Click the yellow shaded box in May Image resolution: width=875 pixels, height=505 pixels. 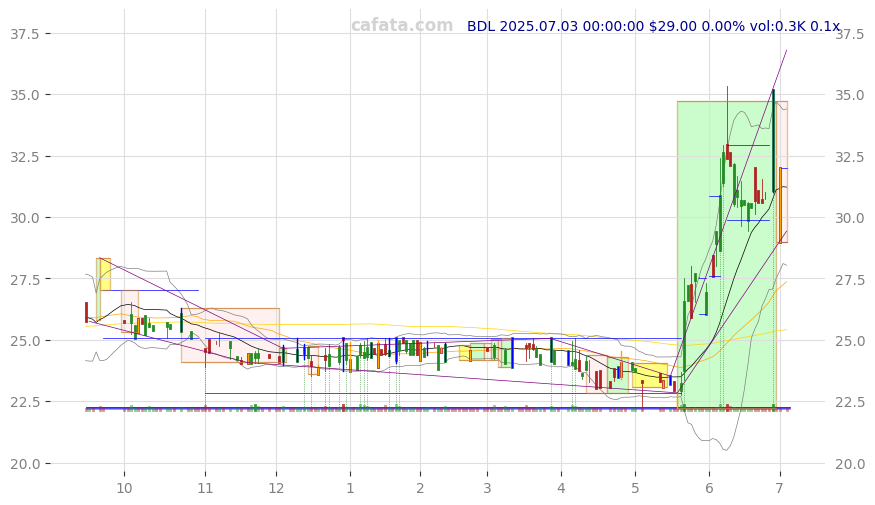650,376
